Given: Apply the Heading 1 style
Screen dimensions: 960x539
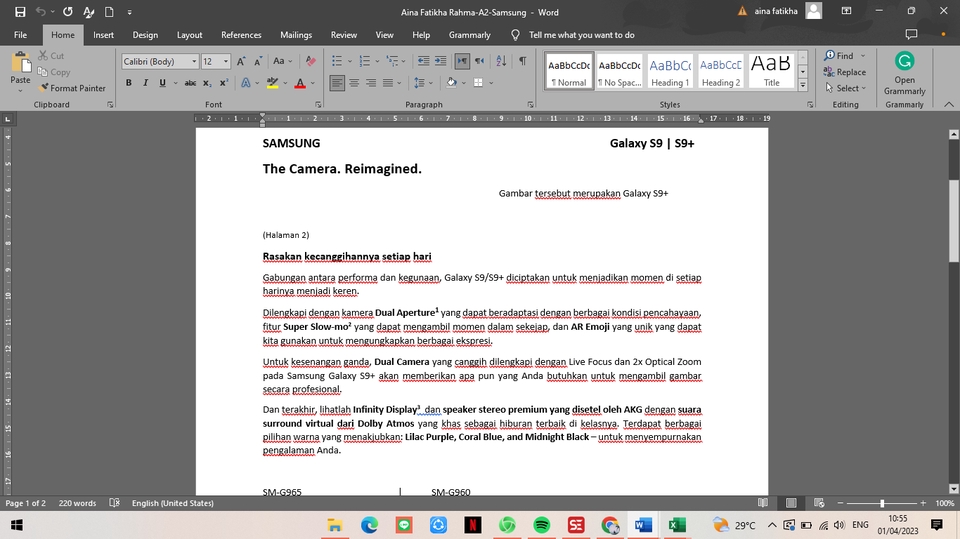Looking at the screenshot, I should click(x=670, y=72).
